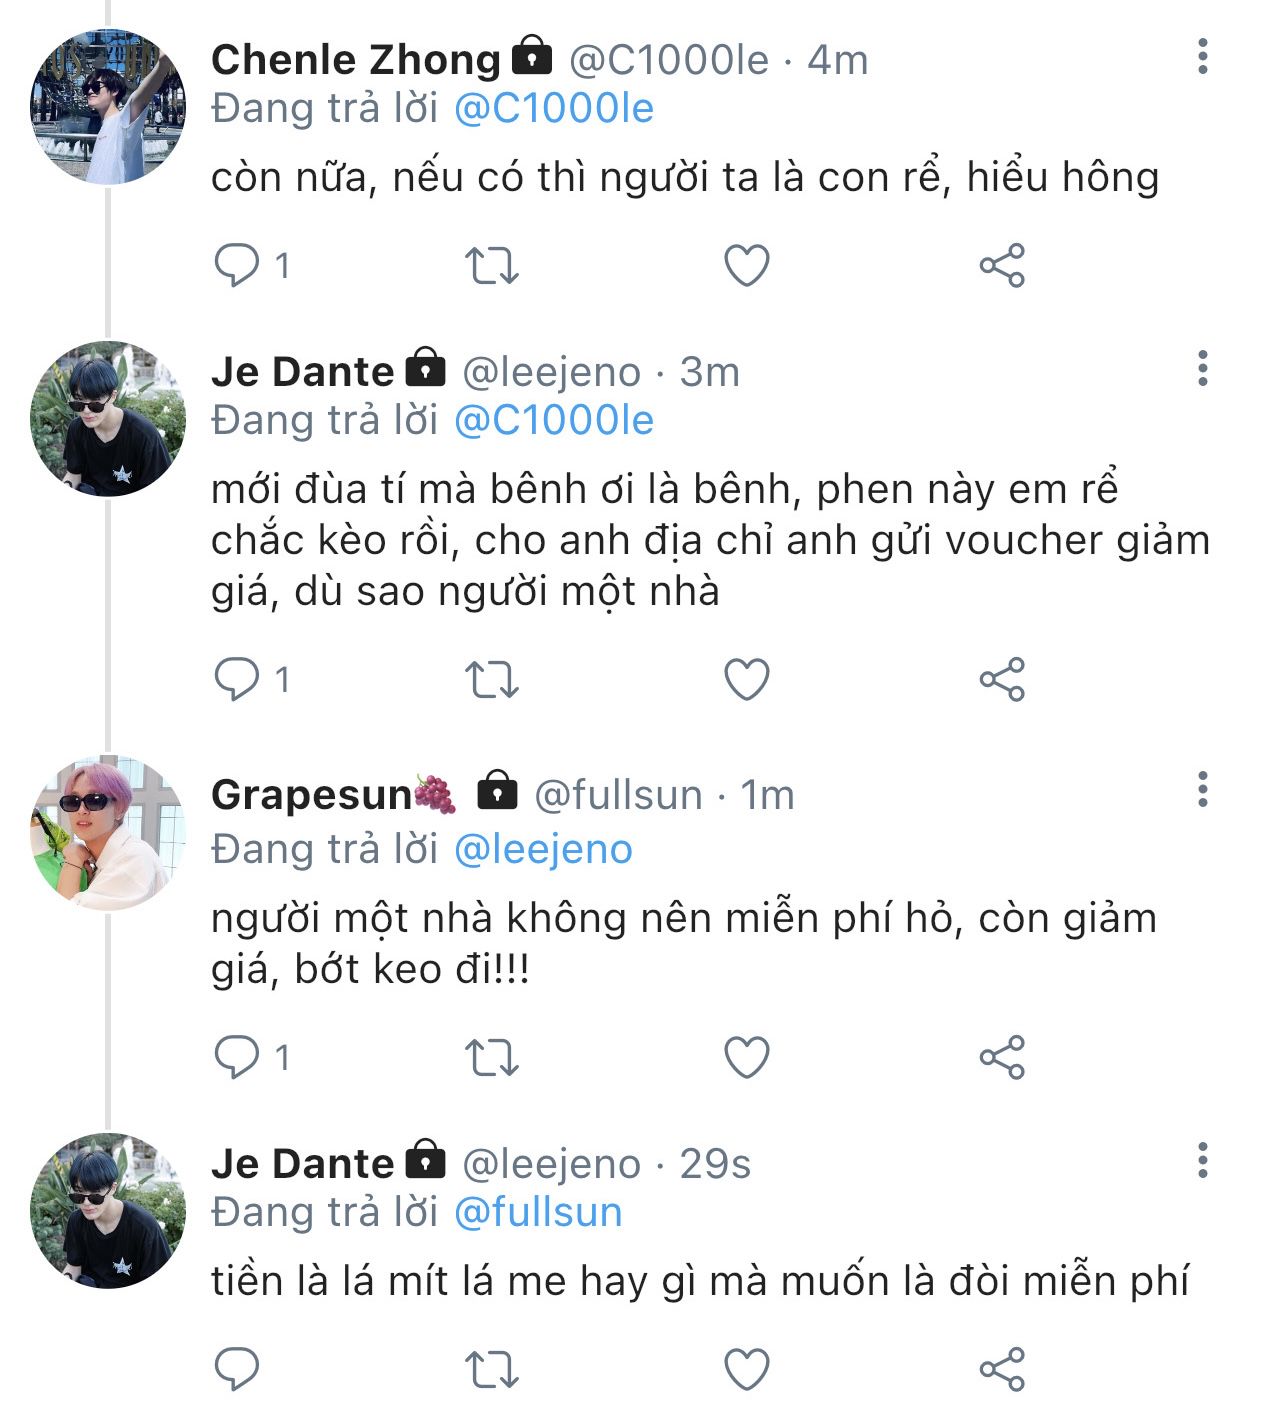The image size is (1284, 1416).
Task: Reply to Je Dante's lá mít tweet
Action: pyautogui.click(x=238, y=1369)
